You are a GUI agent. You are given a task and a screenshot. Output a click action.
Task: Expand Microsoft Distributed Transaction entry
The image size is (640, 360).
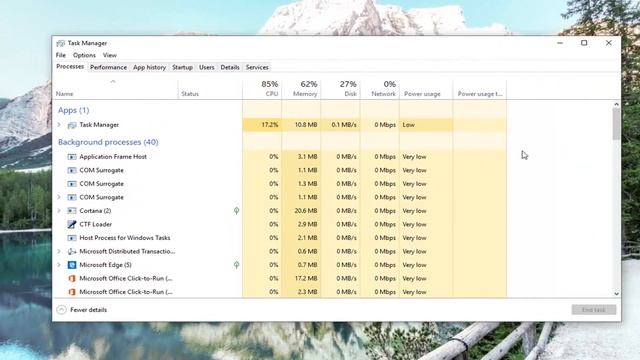(59, 251)
